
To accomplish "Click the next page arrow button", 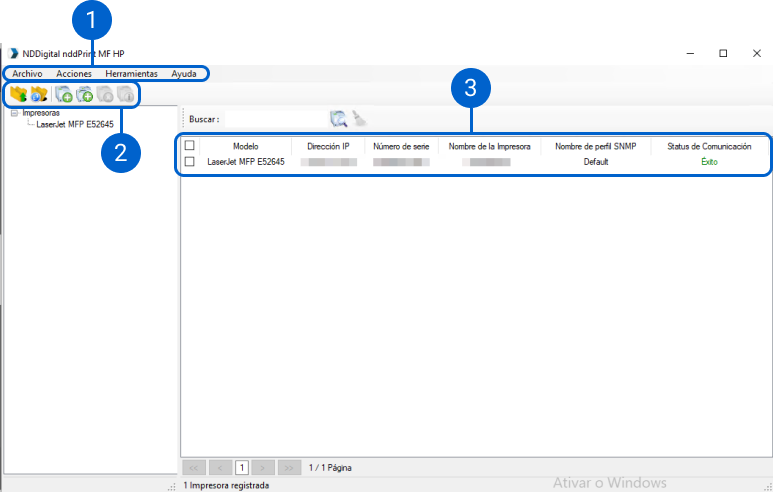I will 263,467.
